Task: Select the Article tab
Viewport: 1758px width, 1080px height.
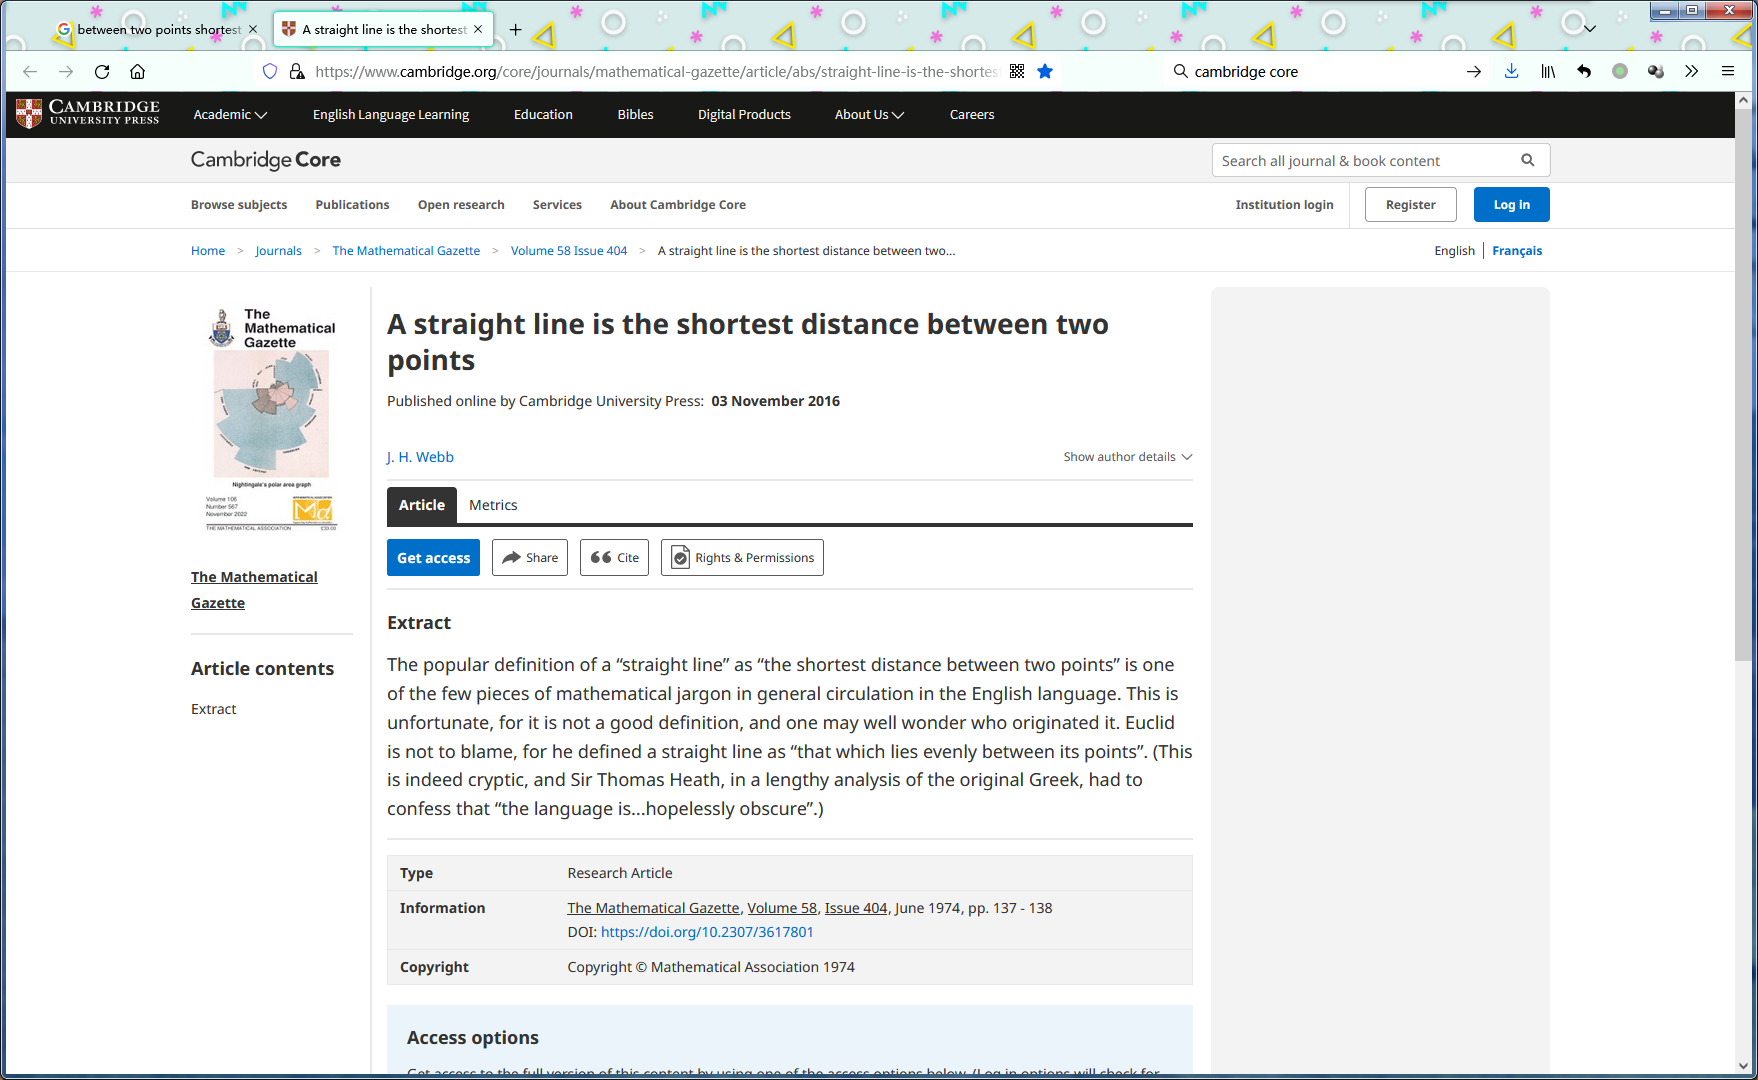Action: pos(422,505)
